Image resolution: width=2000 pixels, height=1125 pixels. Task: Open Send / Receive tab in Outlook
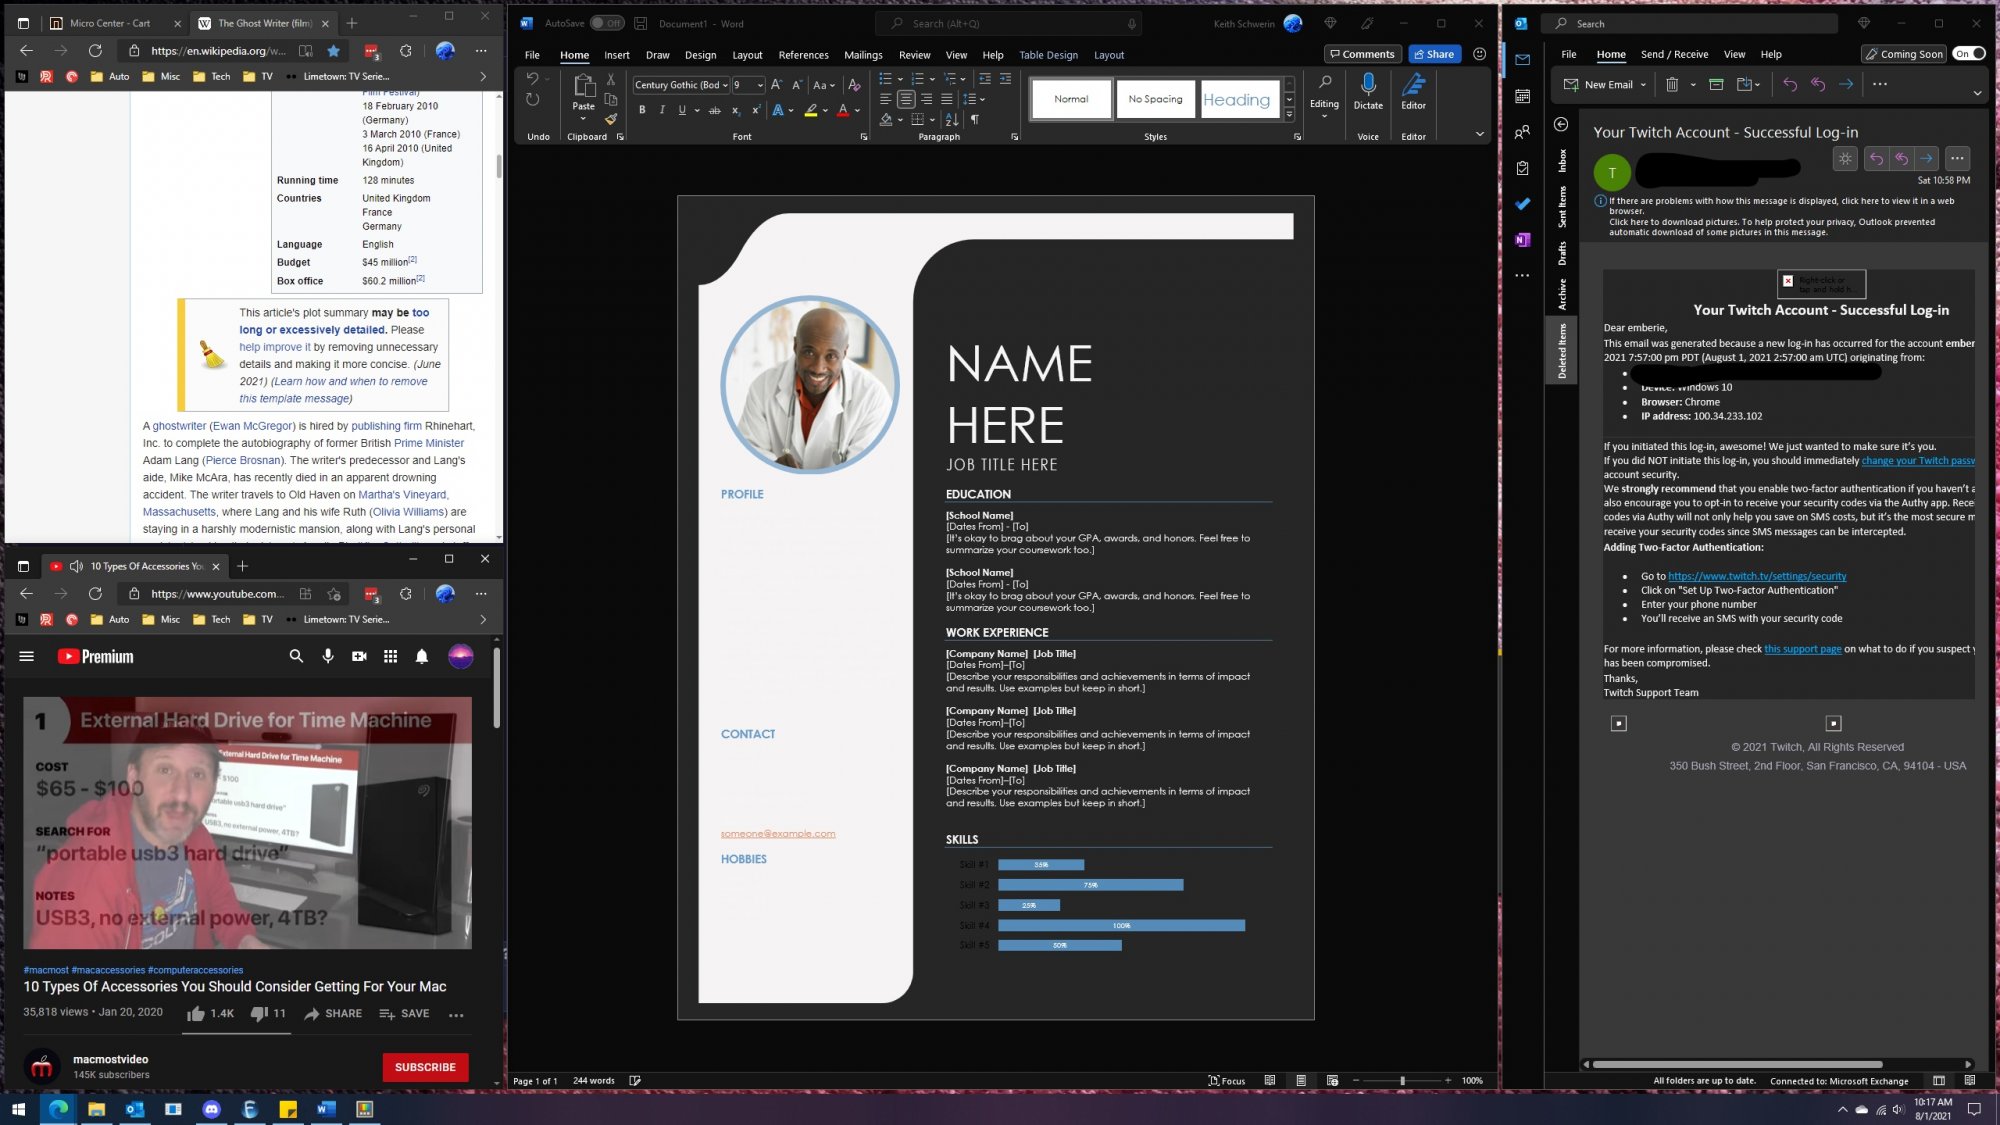(1674, 54)
